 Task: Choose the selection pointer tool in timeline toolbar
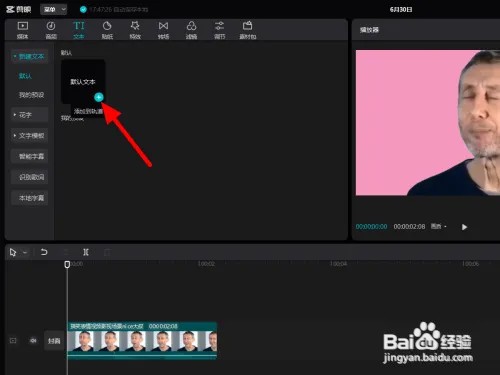(13, 252)
